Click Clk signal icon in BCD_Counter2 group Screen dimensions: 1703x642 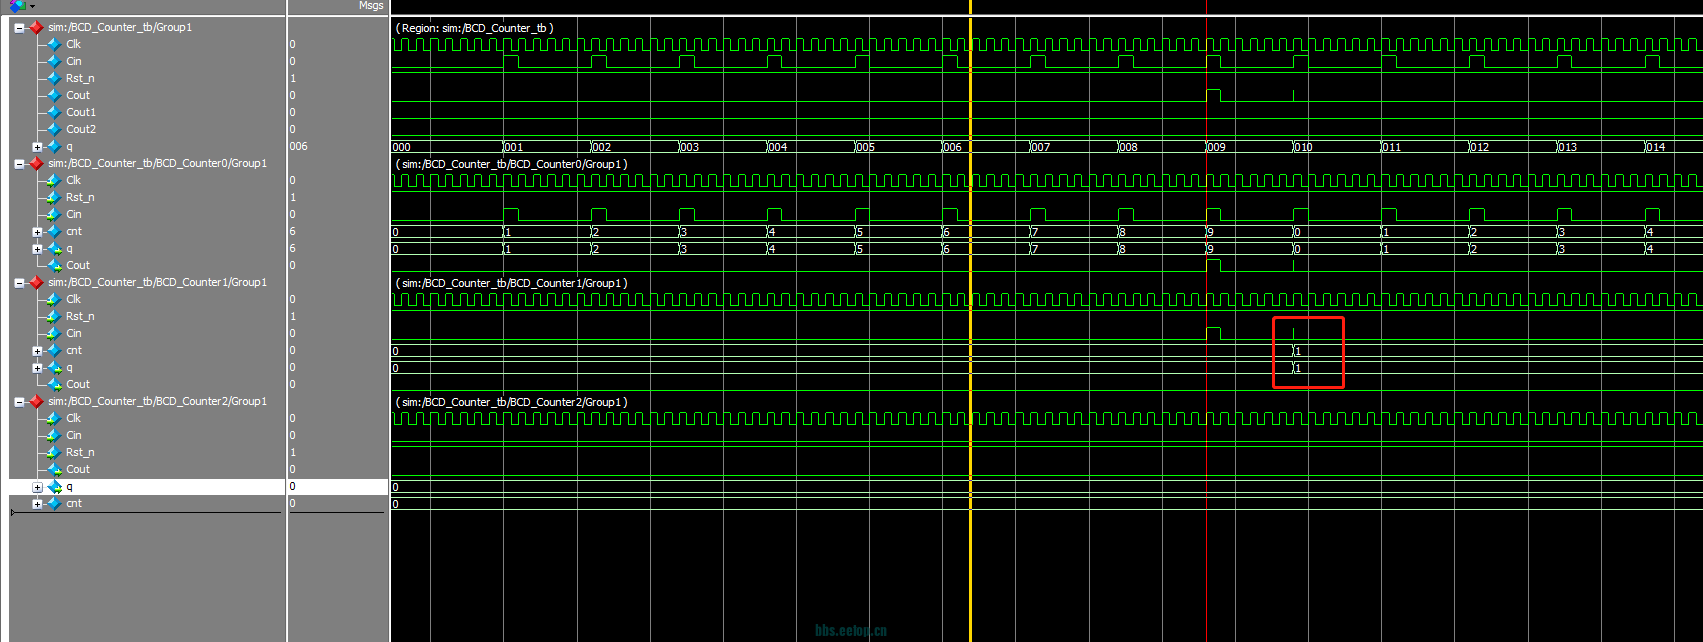tap(55, 419)
